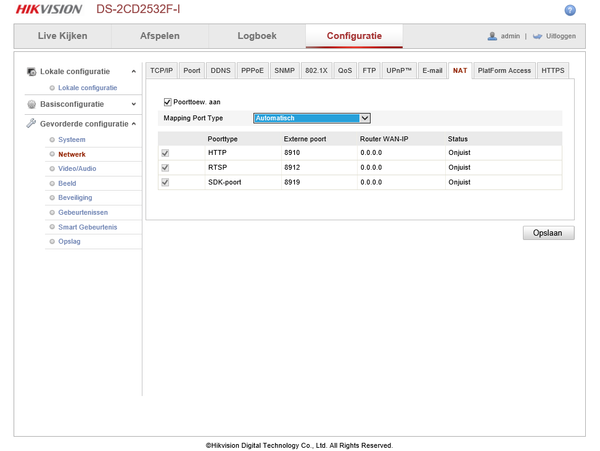Viewport: 600px width, 451px height.
Task: Switch to Afspelen tab
Action: [x=160, y=36]
